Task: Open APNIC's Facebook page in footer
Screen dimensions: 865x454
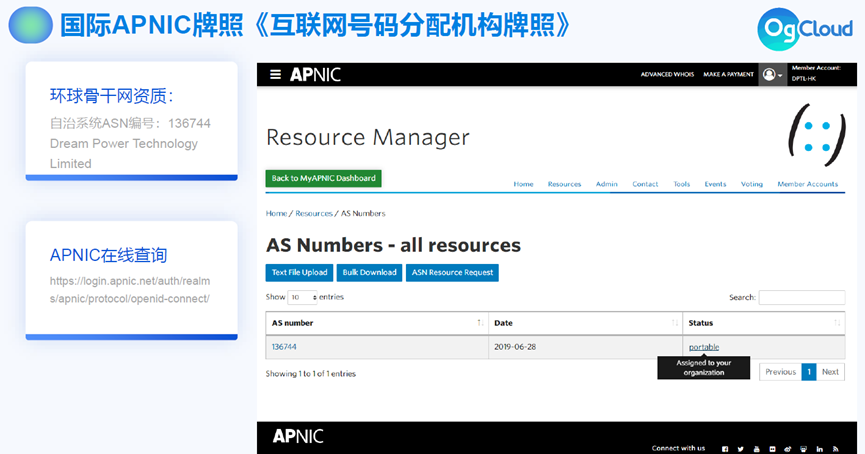Action: tap(724, 448)
